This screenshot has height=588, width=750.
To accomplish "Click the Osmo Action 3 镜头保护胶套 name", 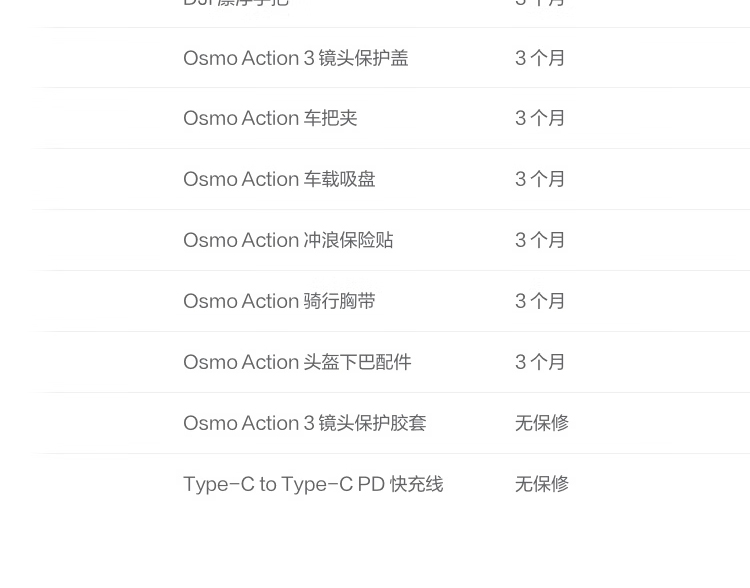I will tap(304, 423).
